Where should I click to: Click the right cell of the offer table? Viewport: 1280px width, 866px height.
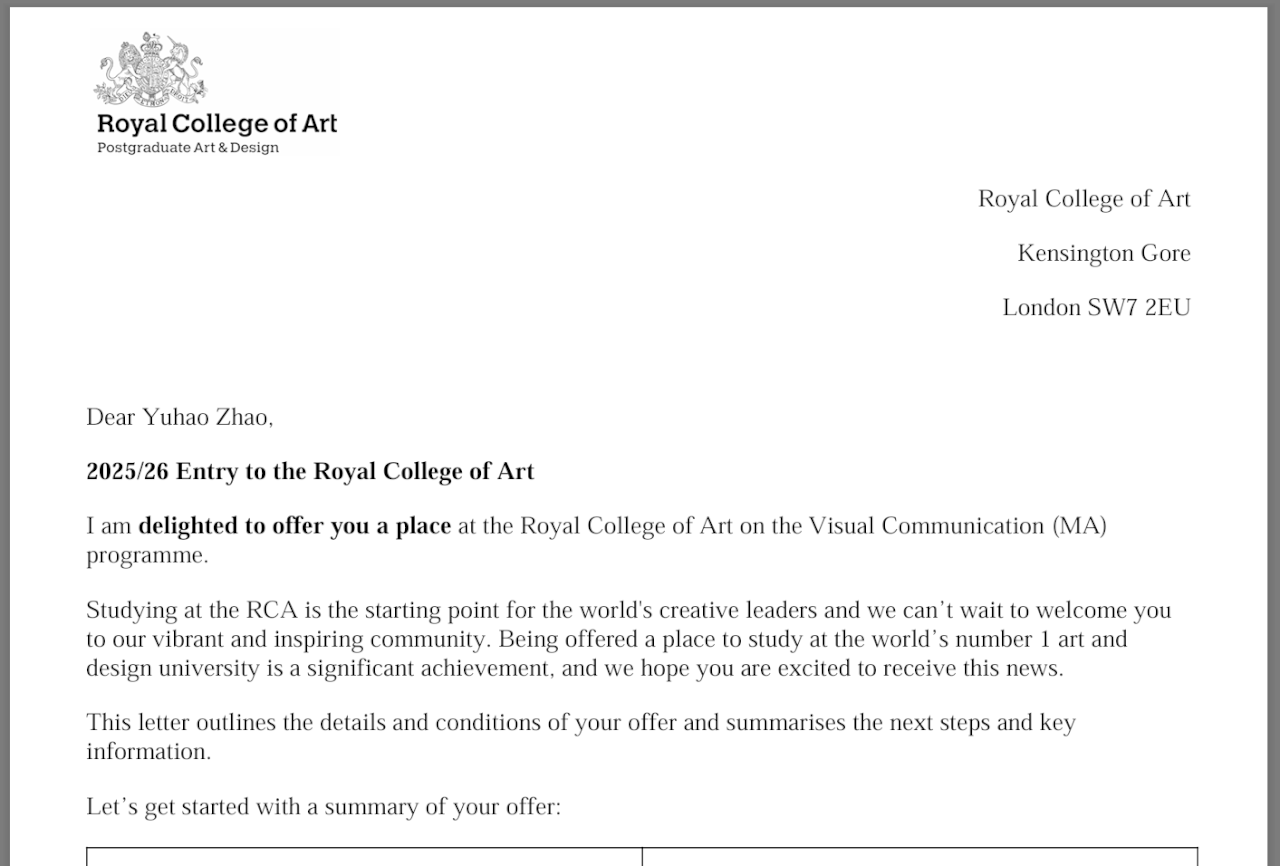click(x=919, y=857)
